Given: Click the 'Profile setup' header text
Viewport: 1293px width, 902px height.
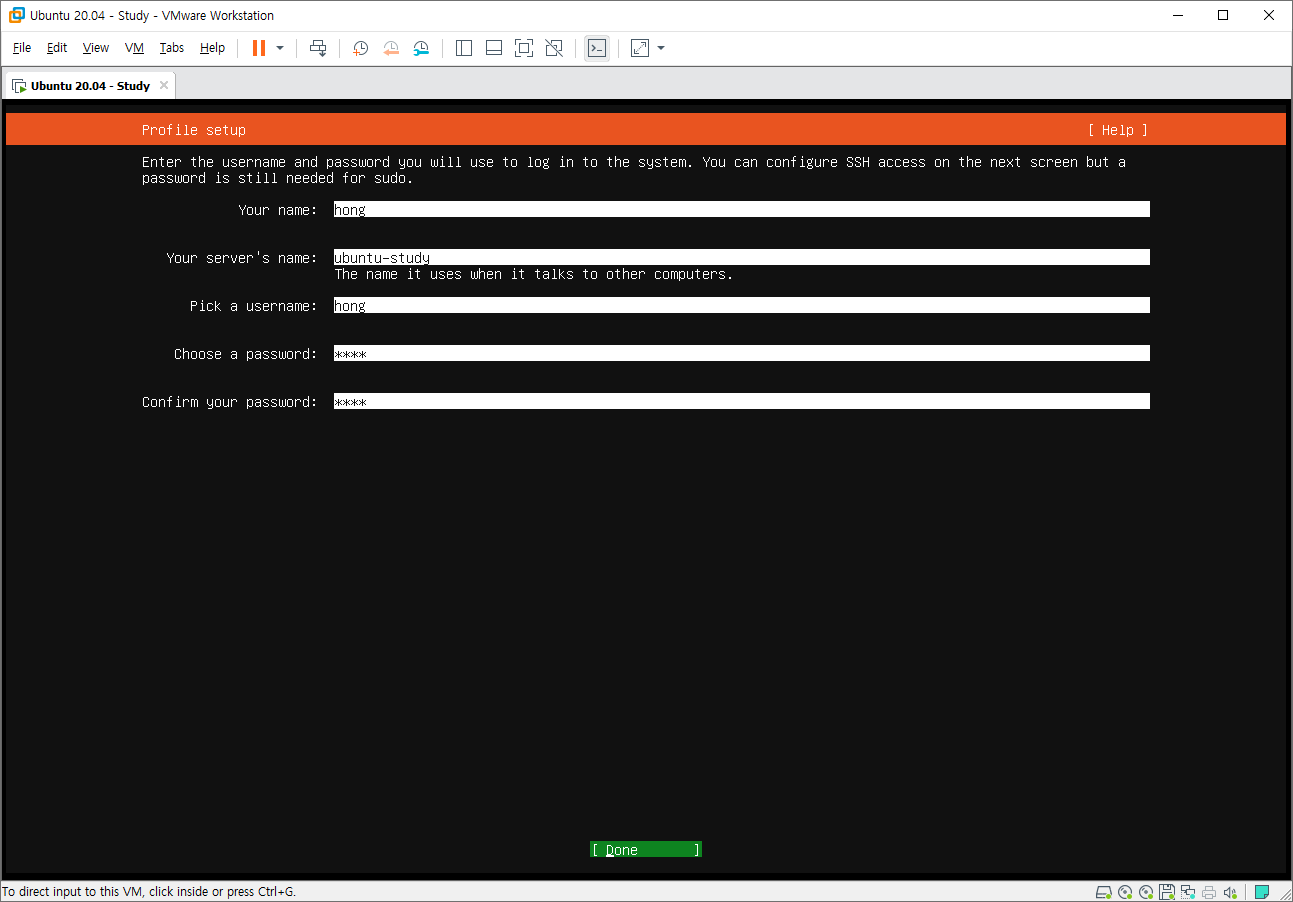Looking at the screenshot, I should [x=194, y=130].
